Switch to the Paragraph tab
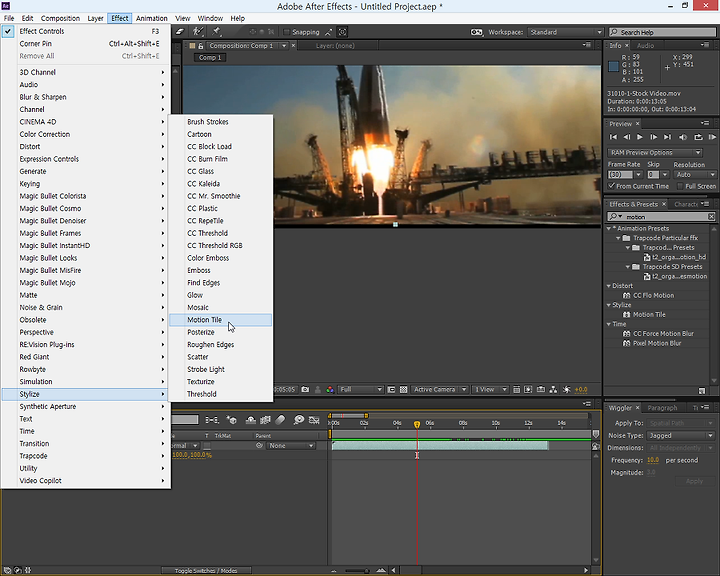Image resolution: width=720 pixels, height=576 pixels. point(662,408)
